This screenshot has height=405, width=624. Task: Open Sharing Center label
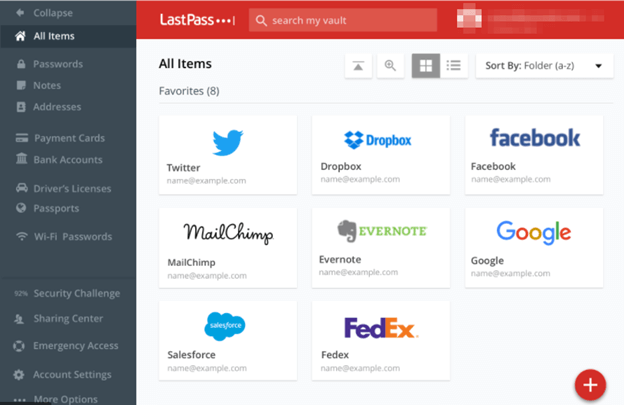68,318
